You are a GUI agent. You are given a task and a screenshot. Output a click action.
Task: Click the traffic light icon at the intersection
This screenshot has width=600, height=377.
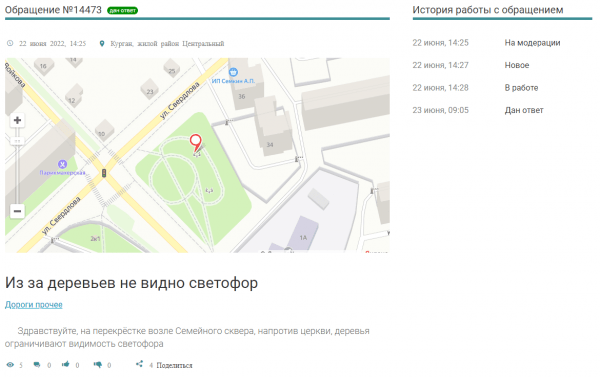click(104, 173)
